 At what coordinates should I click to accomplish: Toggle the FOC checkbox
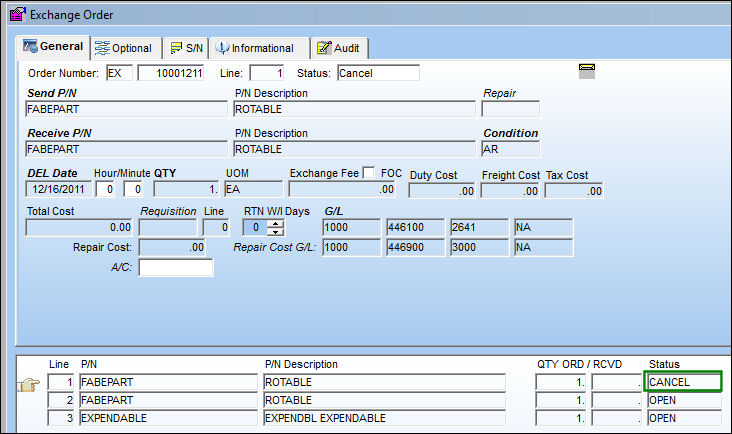(368, 173)
